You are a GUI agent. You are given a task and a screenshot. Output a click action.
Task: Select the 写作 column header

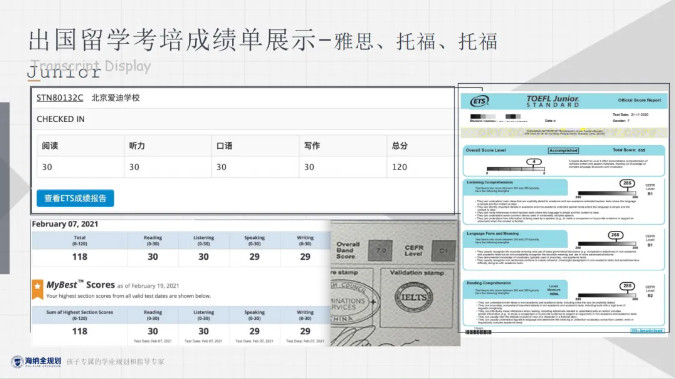pos(312,146)
